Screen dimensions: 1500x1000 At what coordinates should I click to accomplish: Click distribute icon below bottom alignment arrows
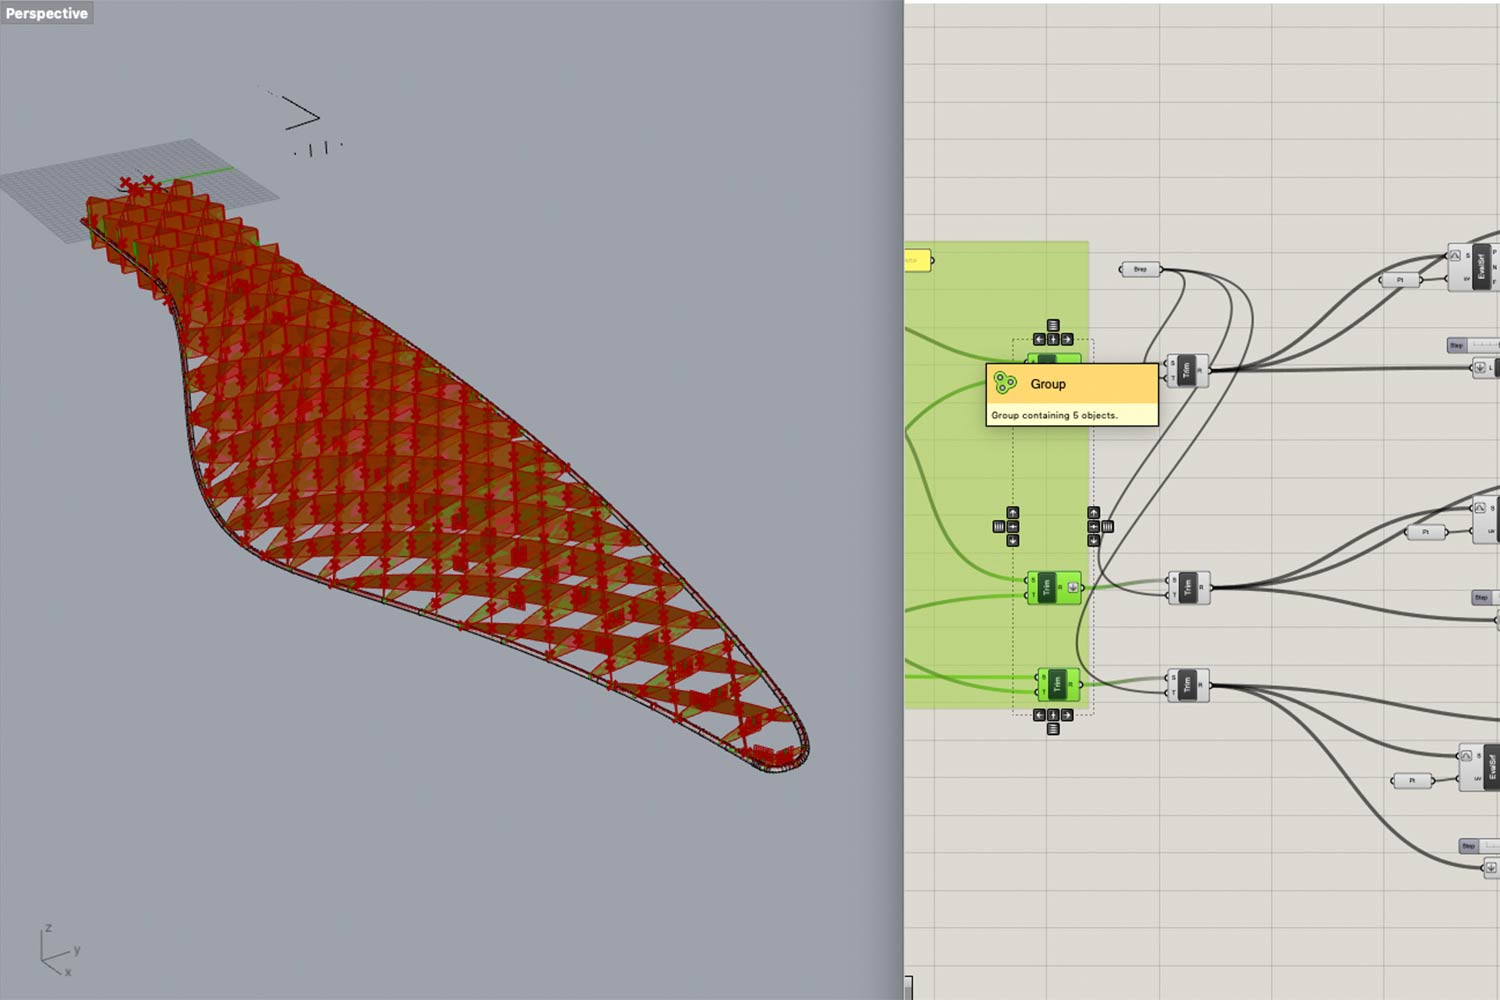click(x=1053, y=729)
